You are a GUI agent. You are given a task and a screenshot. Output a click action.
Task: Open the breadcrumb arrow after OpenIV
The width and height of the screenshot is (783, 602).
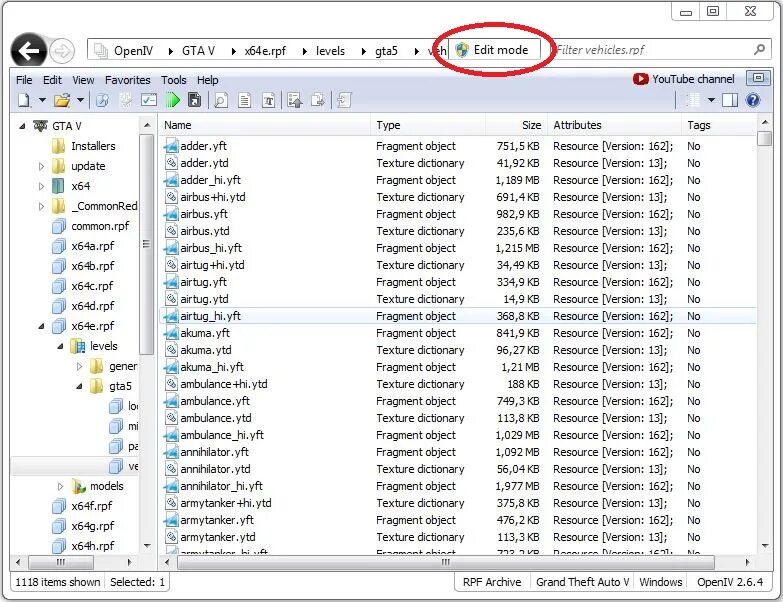(170, 51)
